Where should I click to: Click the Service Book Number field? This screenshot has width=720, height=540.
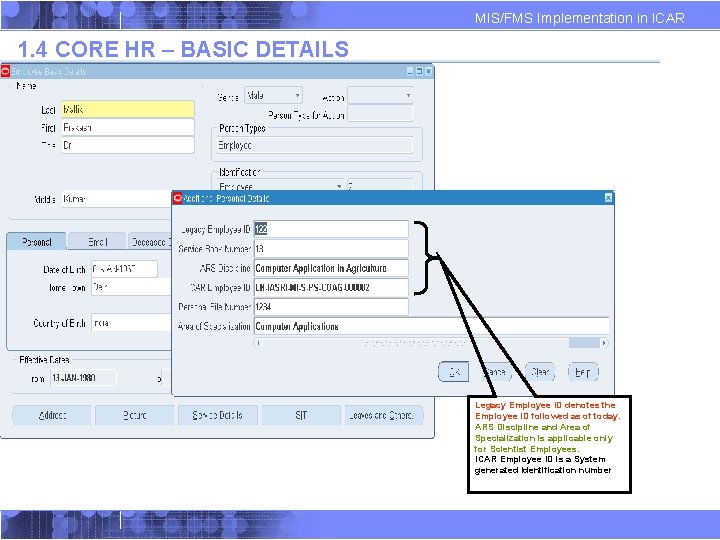coord(331,248)
